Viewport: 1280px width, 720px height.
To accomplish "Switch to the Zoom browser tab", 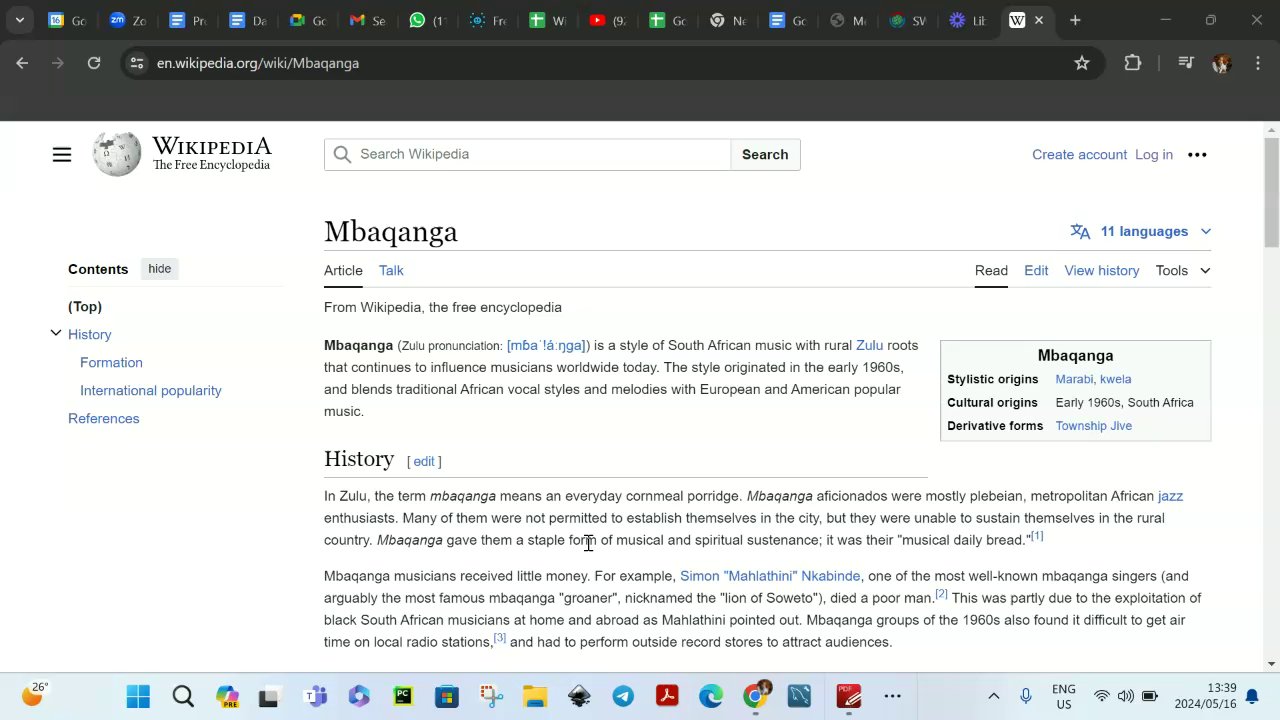I will 128,20.
